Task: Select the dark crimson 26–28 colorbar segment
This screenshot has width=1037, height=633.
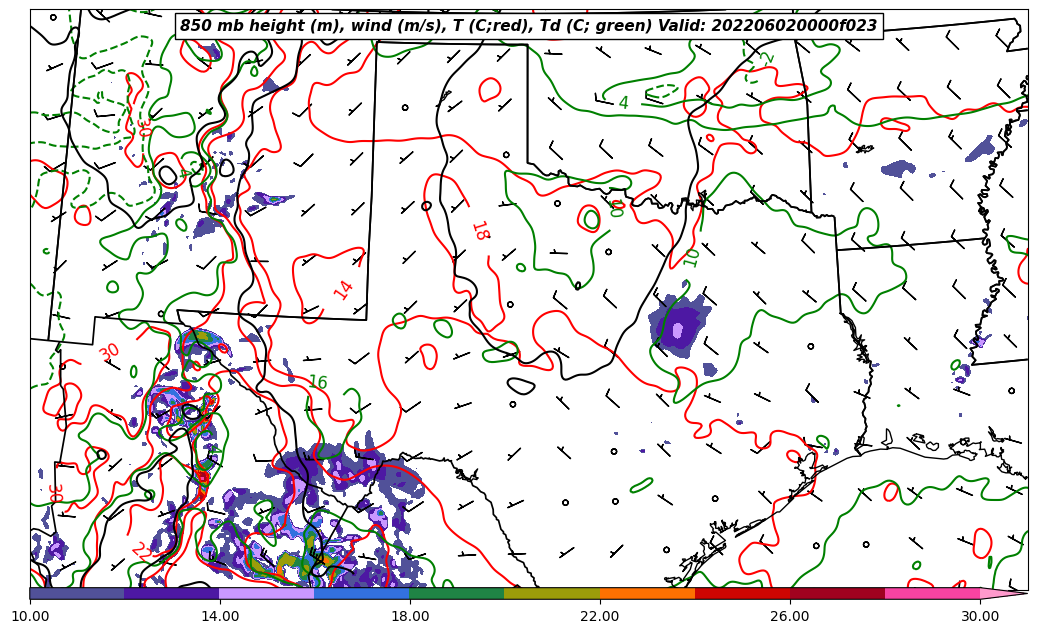Action: (837, 593)
